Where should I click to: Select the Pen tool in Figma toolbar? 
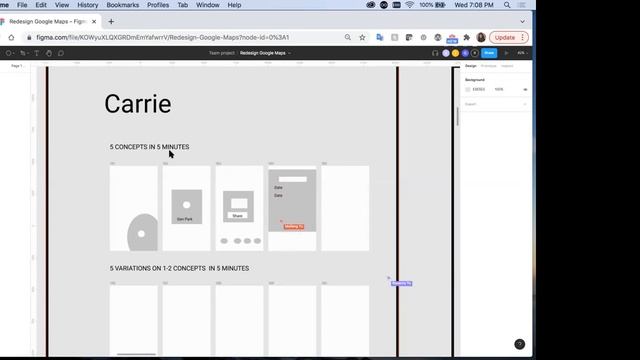pyautogui.click(x=22, y=53)
